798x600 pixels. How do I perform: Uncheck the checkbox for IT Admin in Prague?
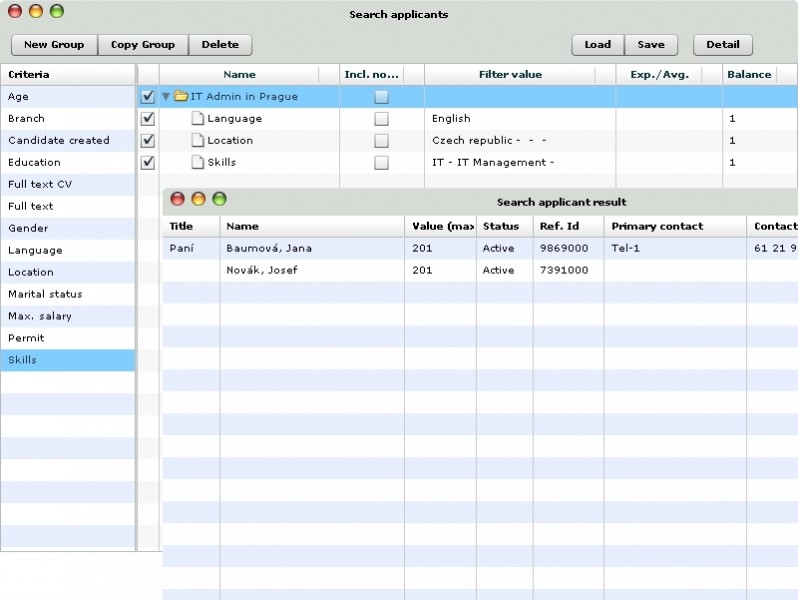(148, 97)
